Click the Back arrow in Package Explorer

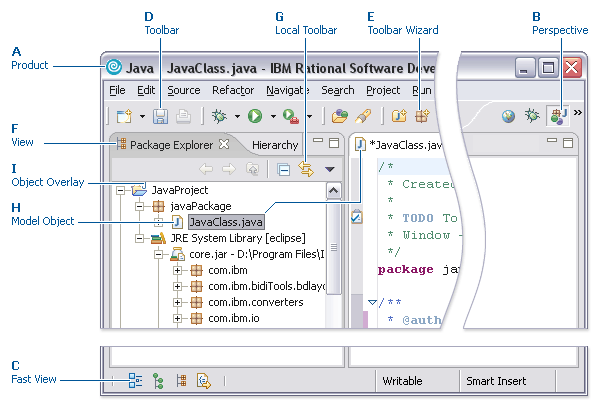pos(206,169)
